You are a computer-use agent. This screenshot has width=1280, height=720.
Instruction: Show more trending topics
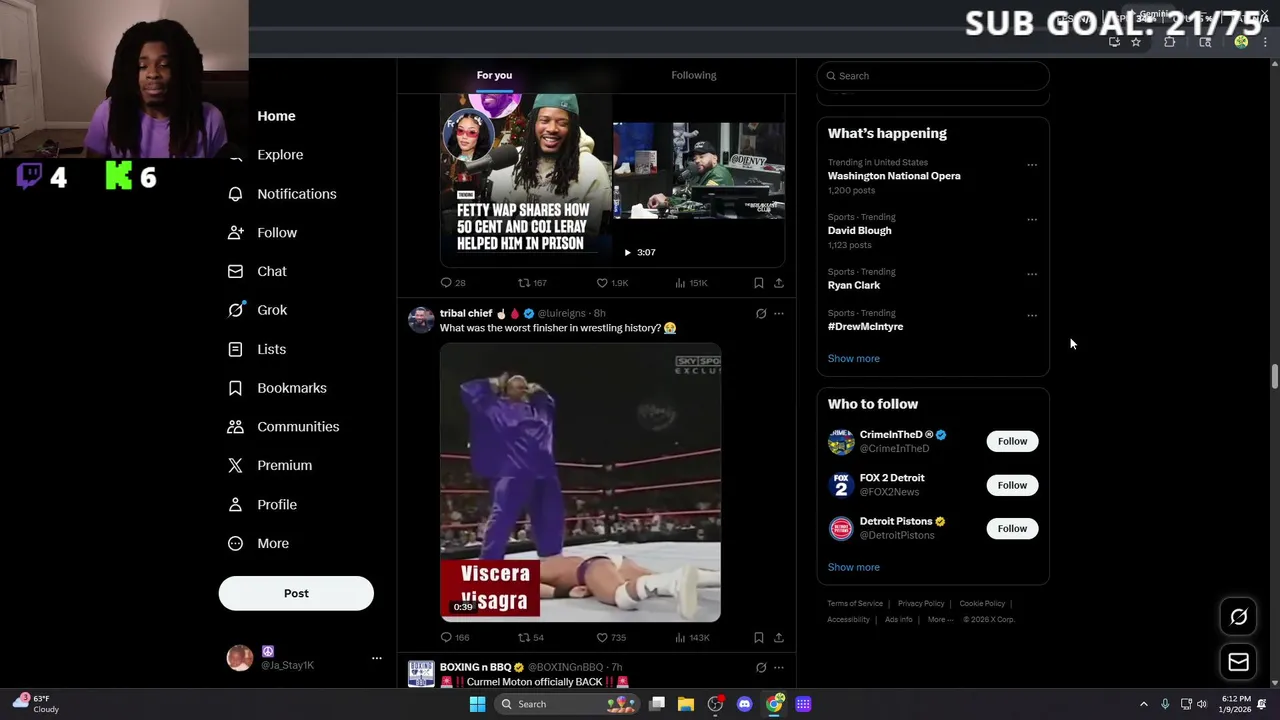[x=854, y=358]
